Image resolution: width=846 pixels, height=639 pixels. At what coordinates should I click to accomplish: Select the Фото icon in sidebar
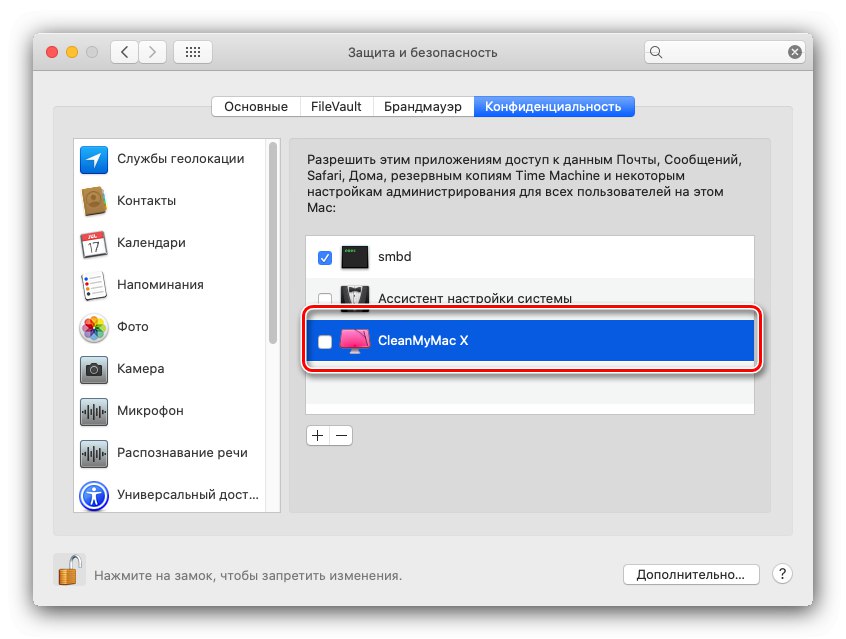[x=93, y=327]
